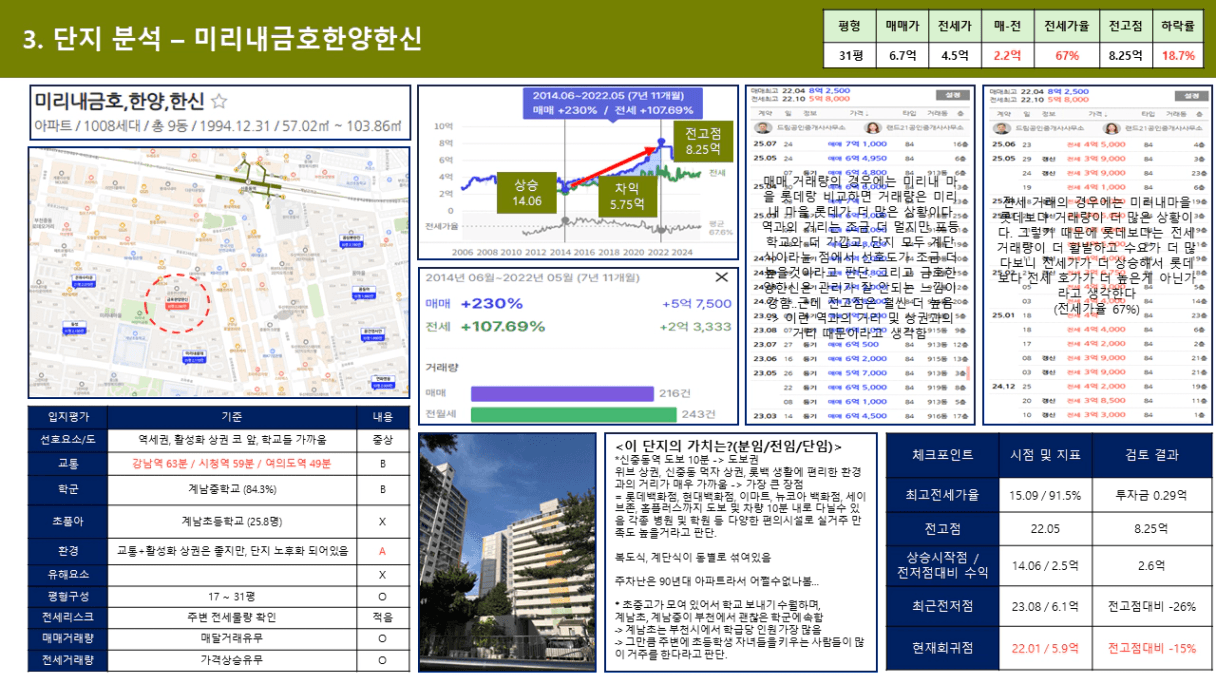Click 드림공인중개사사무소 agent avatar in 전세 list

[x=1001, y=128]
